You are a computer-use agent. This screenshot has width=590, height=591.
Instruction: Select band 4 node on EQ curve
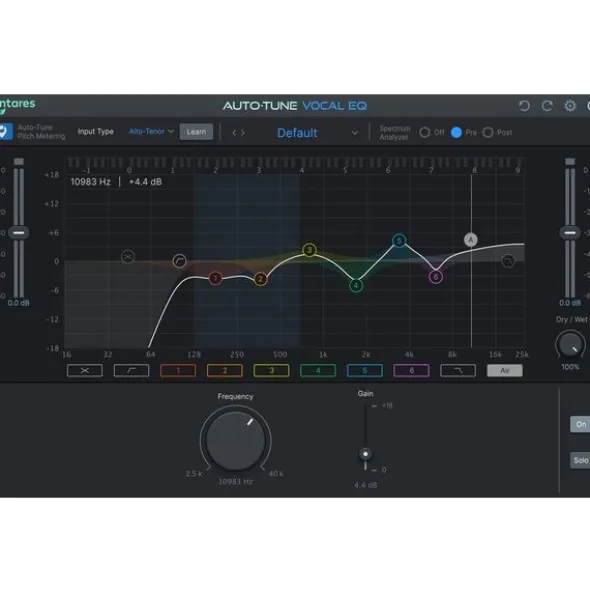(x=356, y=286)
